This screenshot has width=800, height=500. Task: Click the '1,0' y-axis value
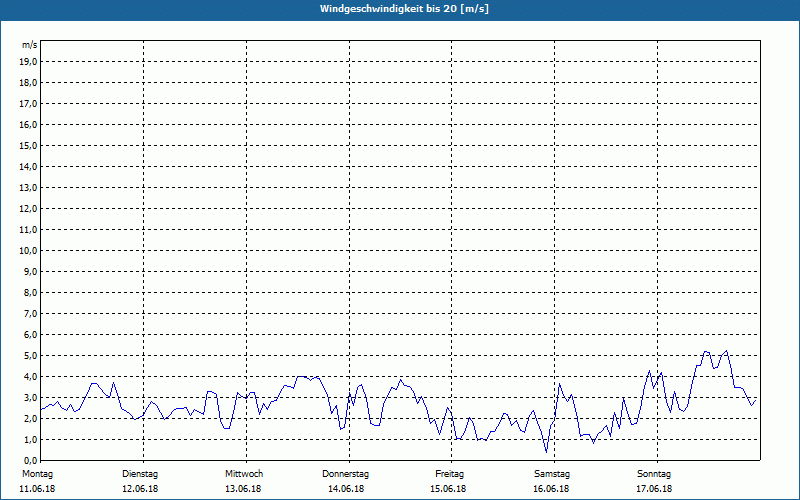click(30, 439)
